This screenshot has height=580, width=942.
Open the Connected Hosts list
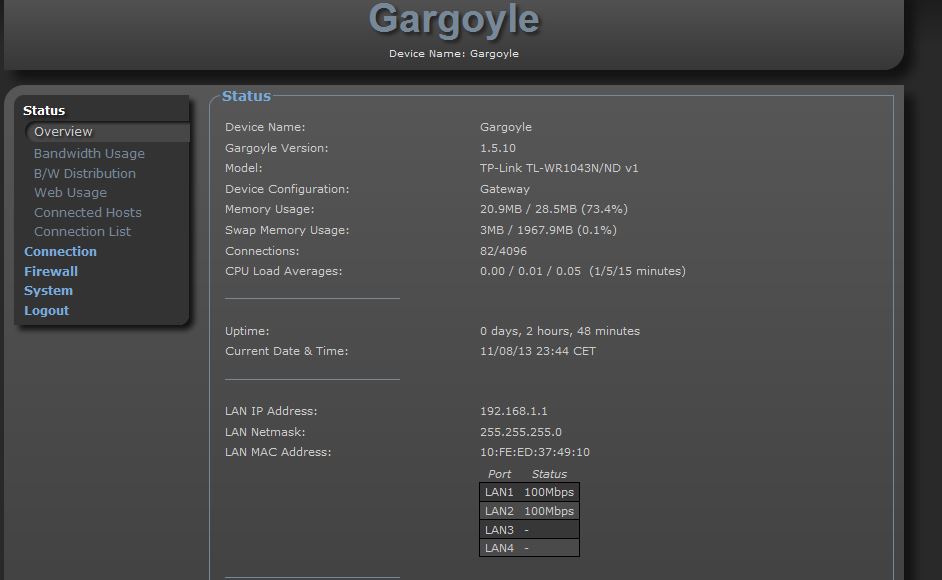tap(87, 212)
